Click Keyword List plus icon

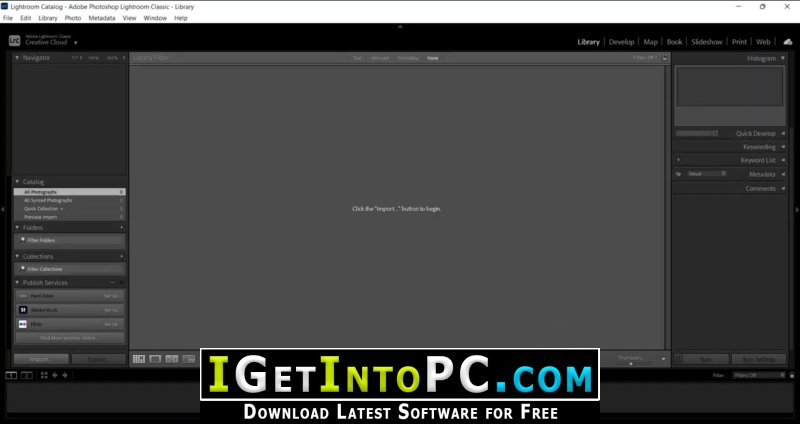(678, 160)
